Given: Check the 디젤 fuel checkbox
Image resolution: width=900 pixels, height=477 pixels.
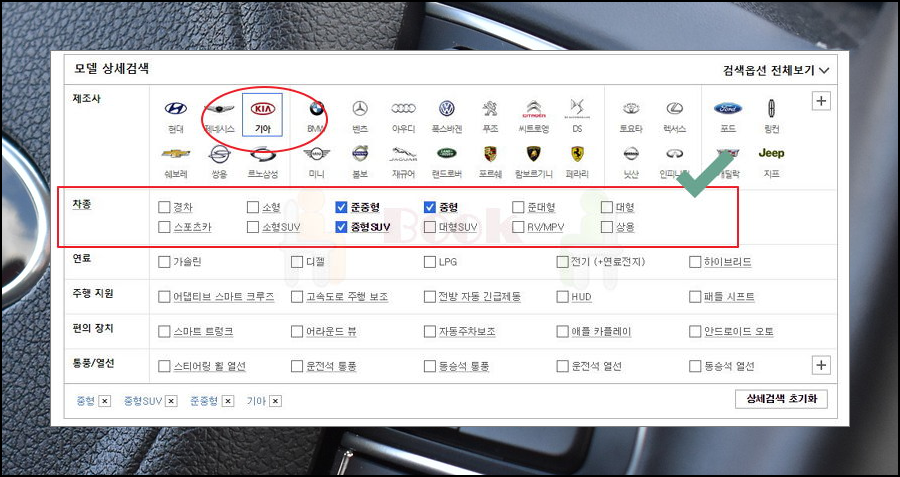Looking at the screenshot, I should (297, 262).
